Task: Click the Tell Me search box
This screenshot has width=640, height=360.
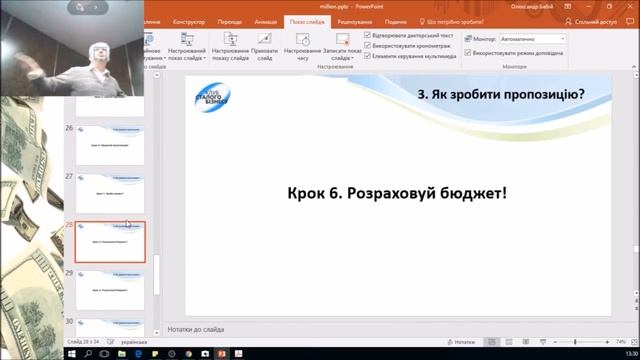Action: [x=451, y=22]
